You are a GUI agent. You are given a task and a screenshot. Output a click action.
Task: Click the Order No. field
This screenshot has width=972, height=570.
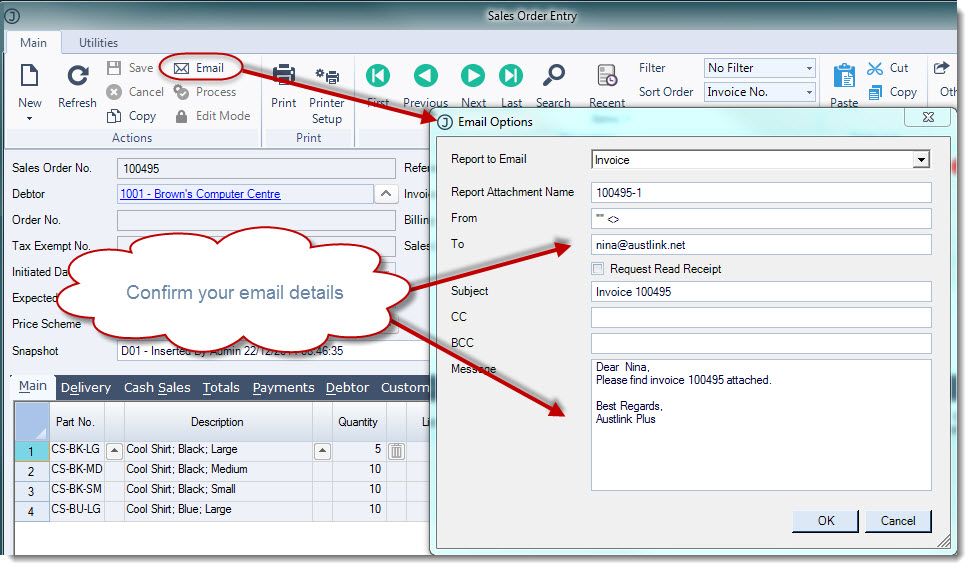256,221
